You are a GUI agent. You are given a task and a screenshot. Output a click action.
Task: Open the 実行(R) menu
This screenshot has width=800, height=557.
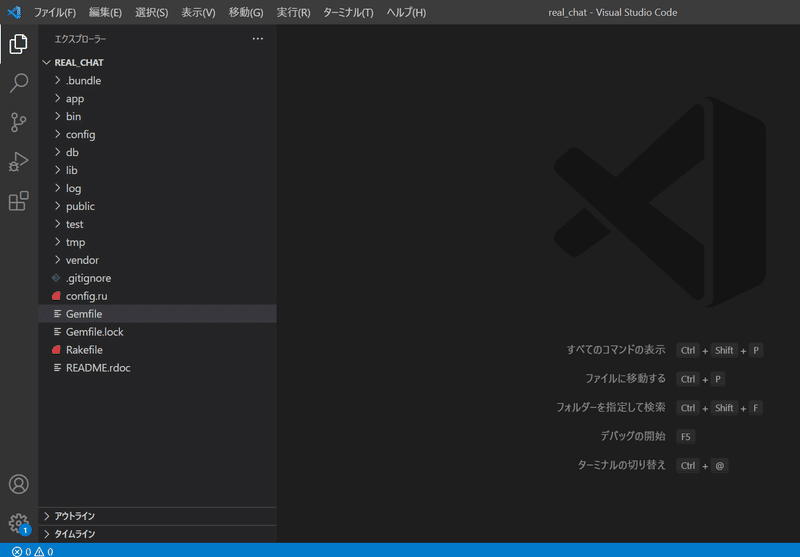(293, 12)
